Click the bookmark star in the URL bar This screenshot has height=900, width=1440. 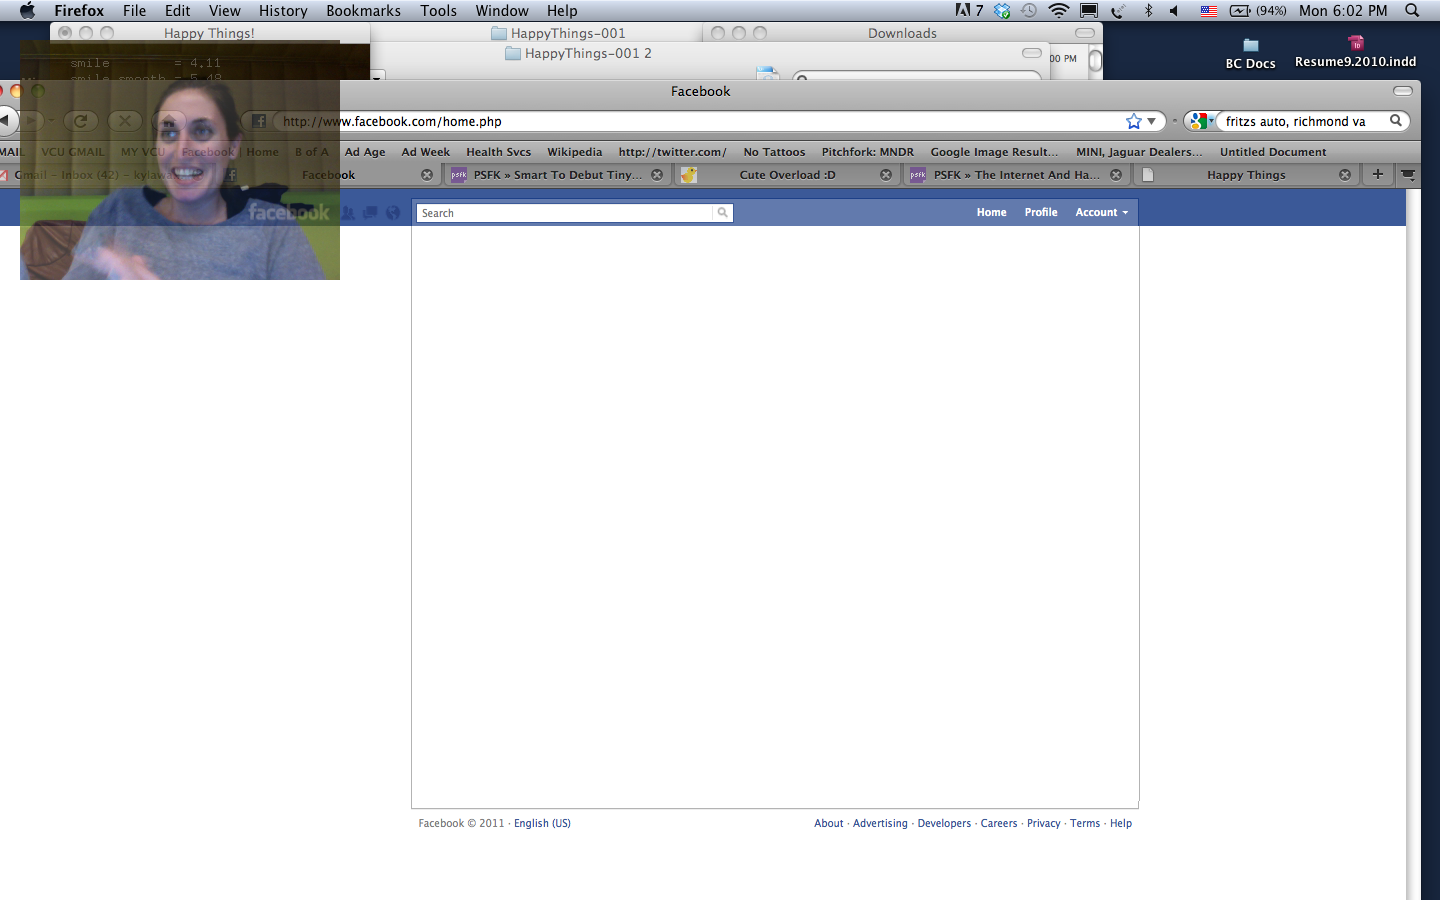tap(1133, 121)
